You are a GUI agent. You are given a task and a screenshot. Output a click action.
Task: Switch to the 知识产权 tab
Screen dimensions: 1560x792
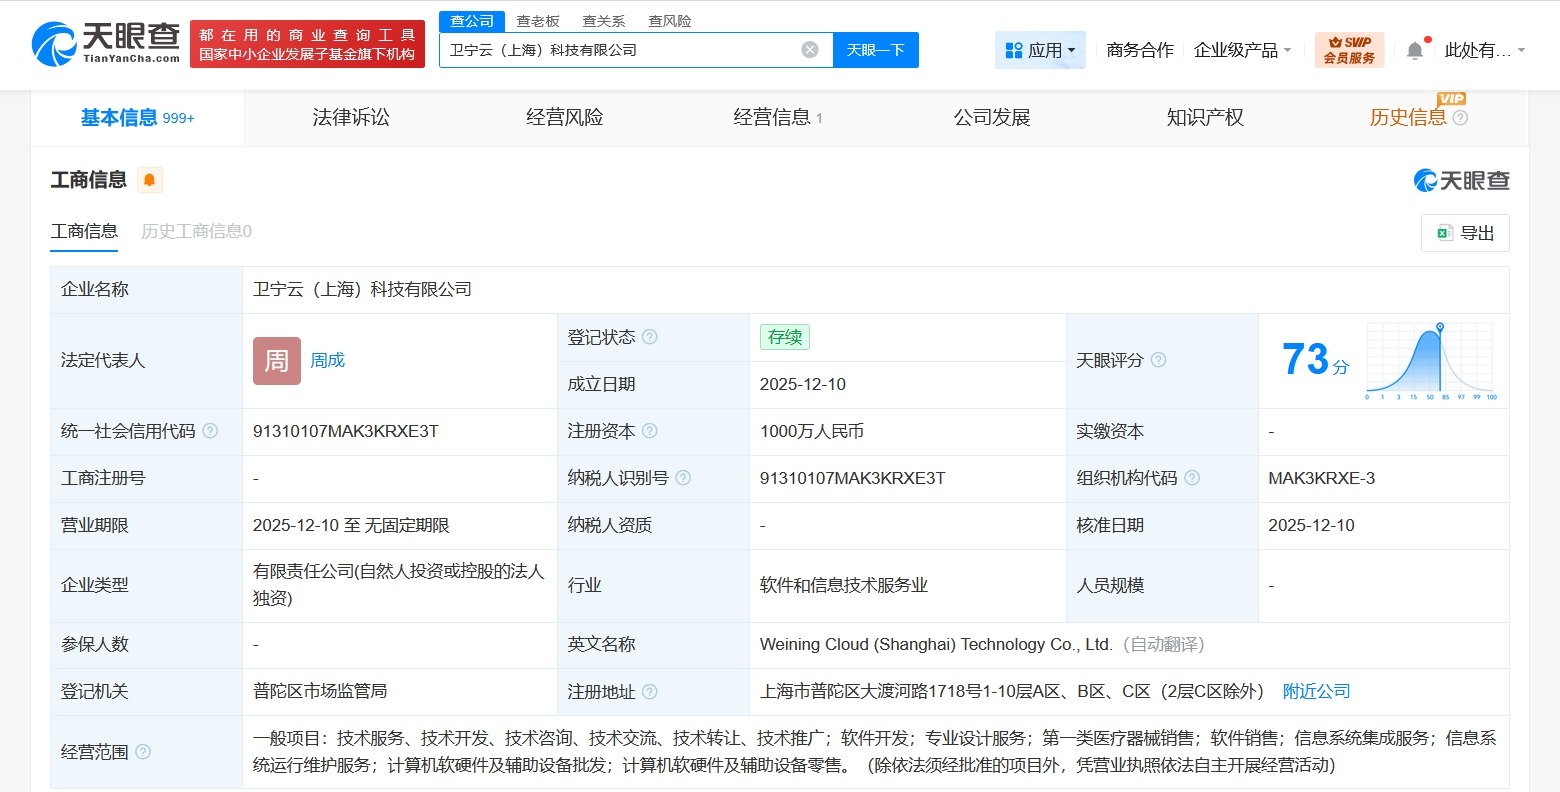(1204, 117)
